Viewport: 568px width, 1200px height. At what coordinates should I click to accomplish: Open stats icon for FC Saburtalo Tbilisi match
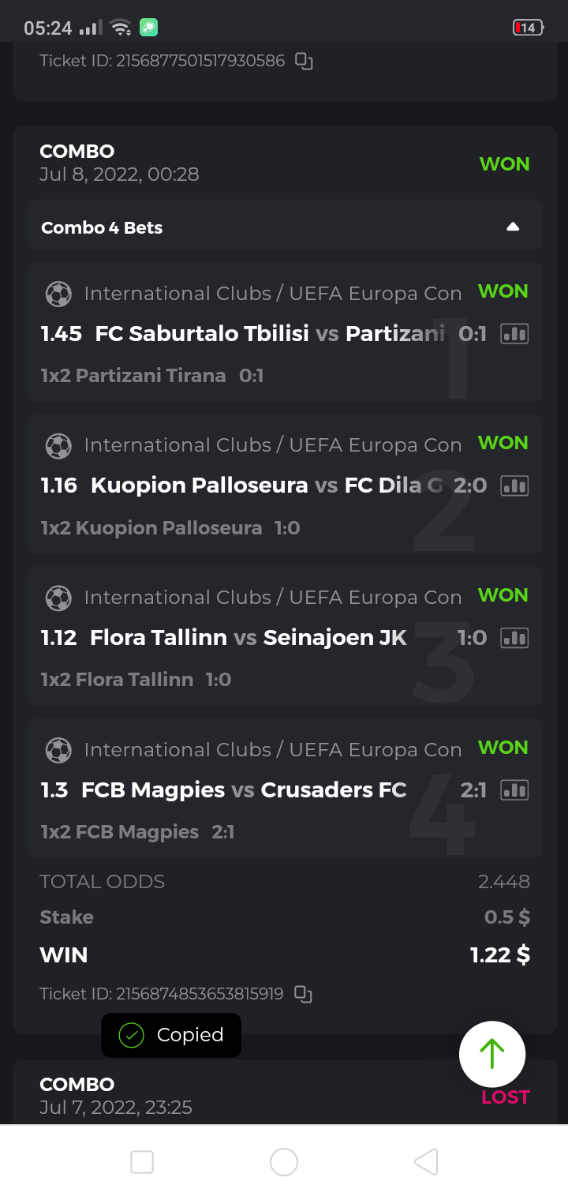(514, 334)
